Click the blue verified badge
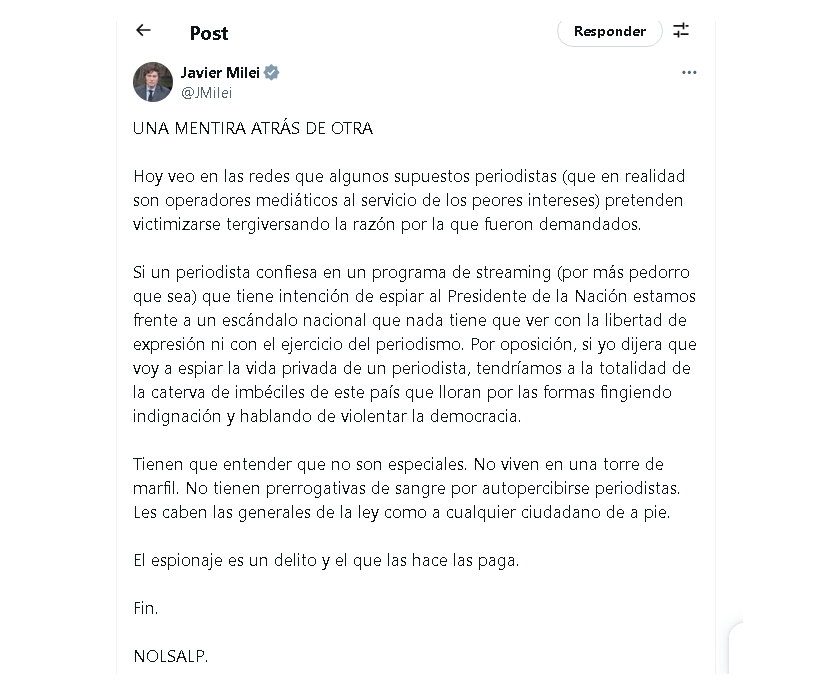This screenshot has width=831, height=693. click(272, 73)
